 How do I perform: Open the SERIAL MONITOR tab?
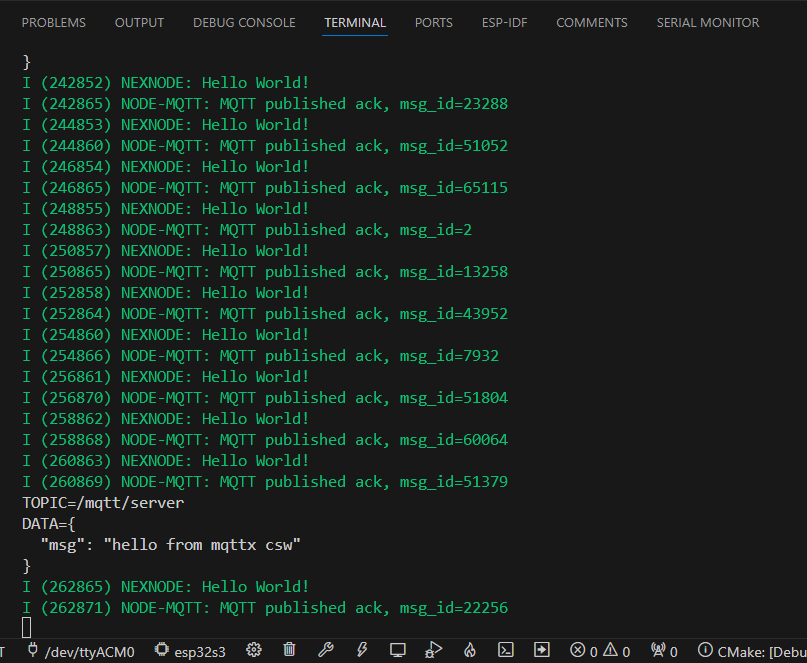coord(708,22)
